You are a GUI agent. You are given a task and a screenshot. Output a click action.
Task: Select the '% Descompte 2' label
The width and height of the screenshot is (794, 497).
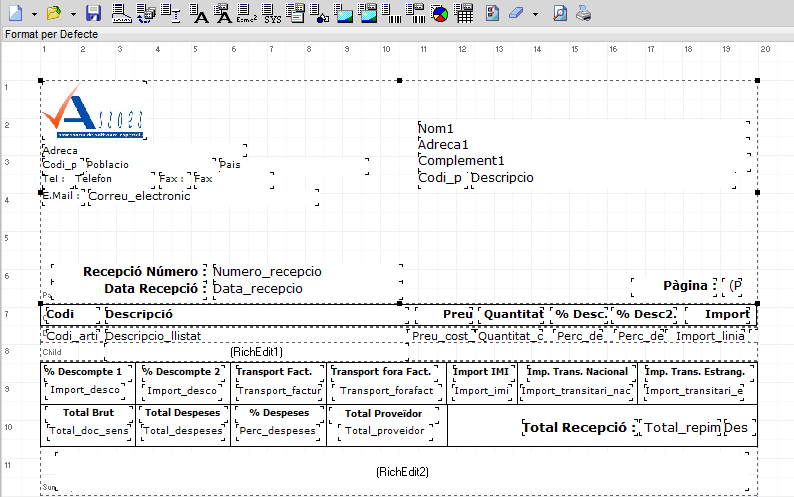(182, 372)
